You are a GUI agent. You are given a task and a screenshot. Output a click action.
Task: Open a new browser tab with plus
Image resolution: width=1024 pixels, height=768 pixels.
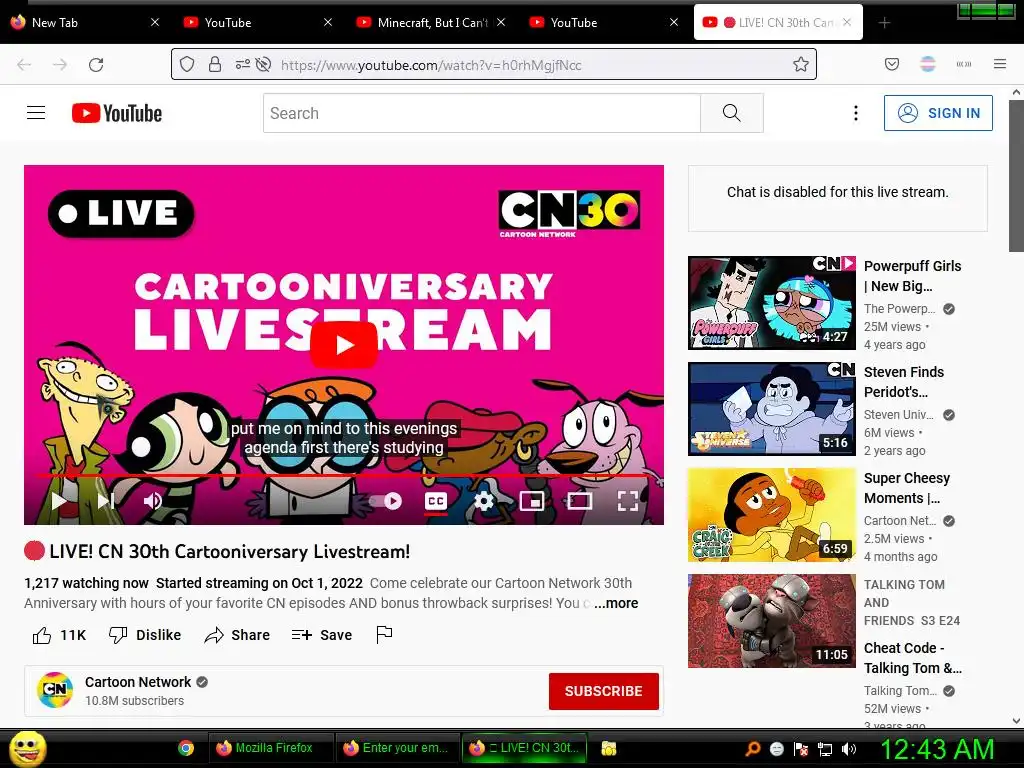point(884,23)
